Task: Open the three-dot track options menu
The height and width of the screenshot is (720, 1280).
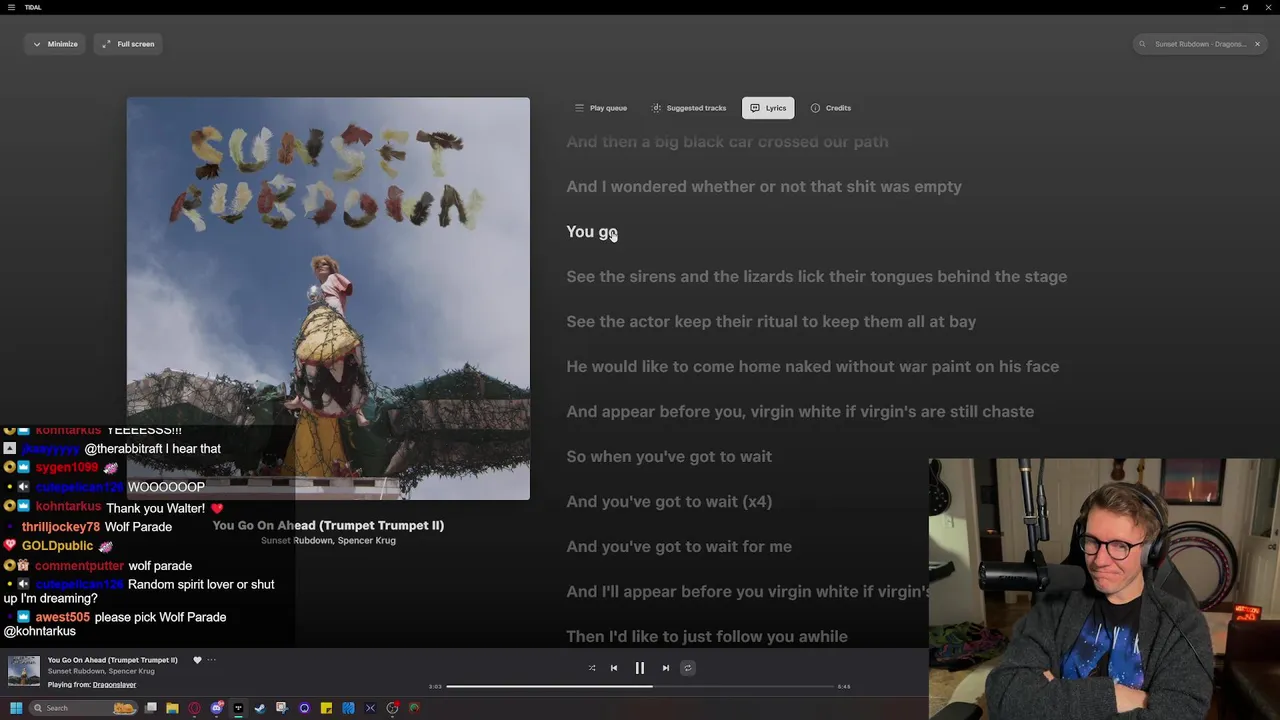Action: coord(211,660)
